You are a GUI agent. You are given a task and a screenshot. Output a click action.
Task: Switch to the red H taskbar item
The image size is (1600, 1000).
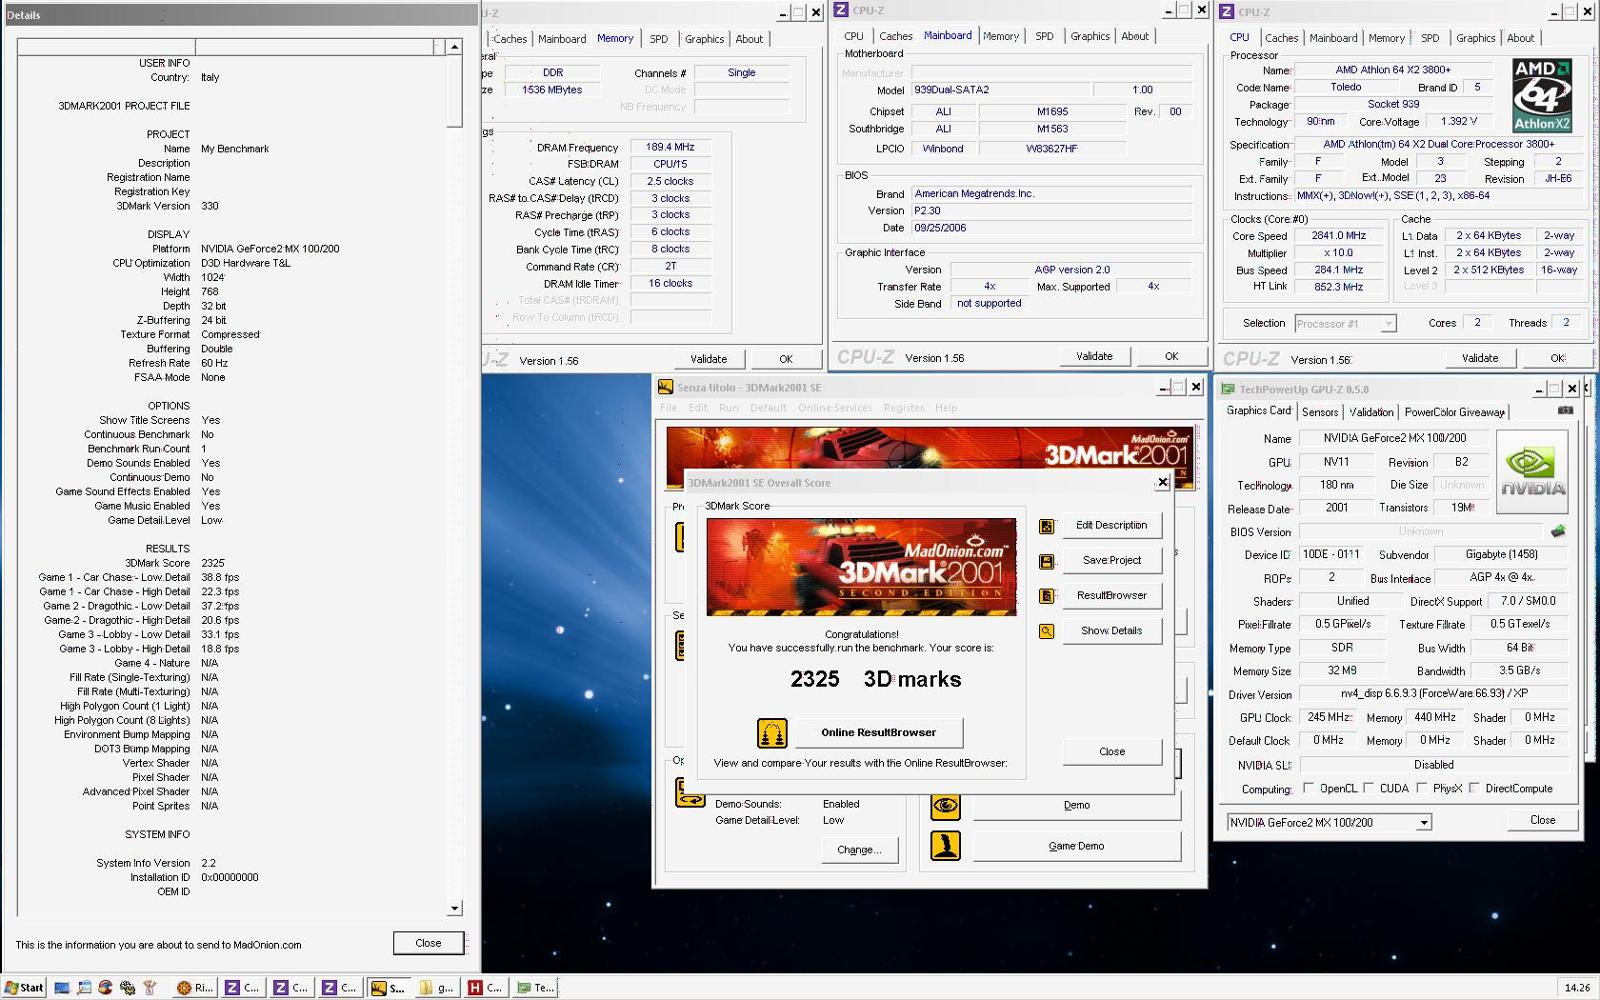[x=486, y=987]
